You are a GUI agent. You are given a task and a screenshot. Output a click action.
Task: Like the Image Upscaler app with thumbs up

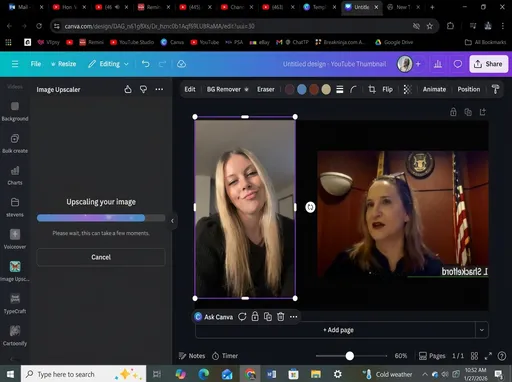pyautogui.click(x=128, y=89)
